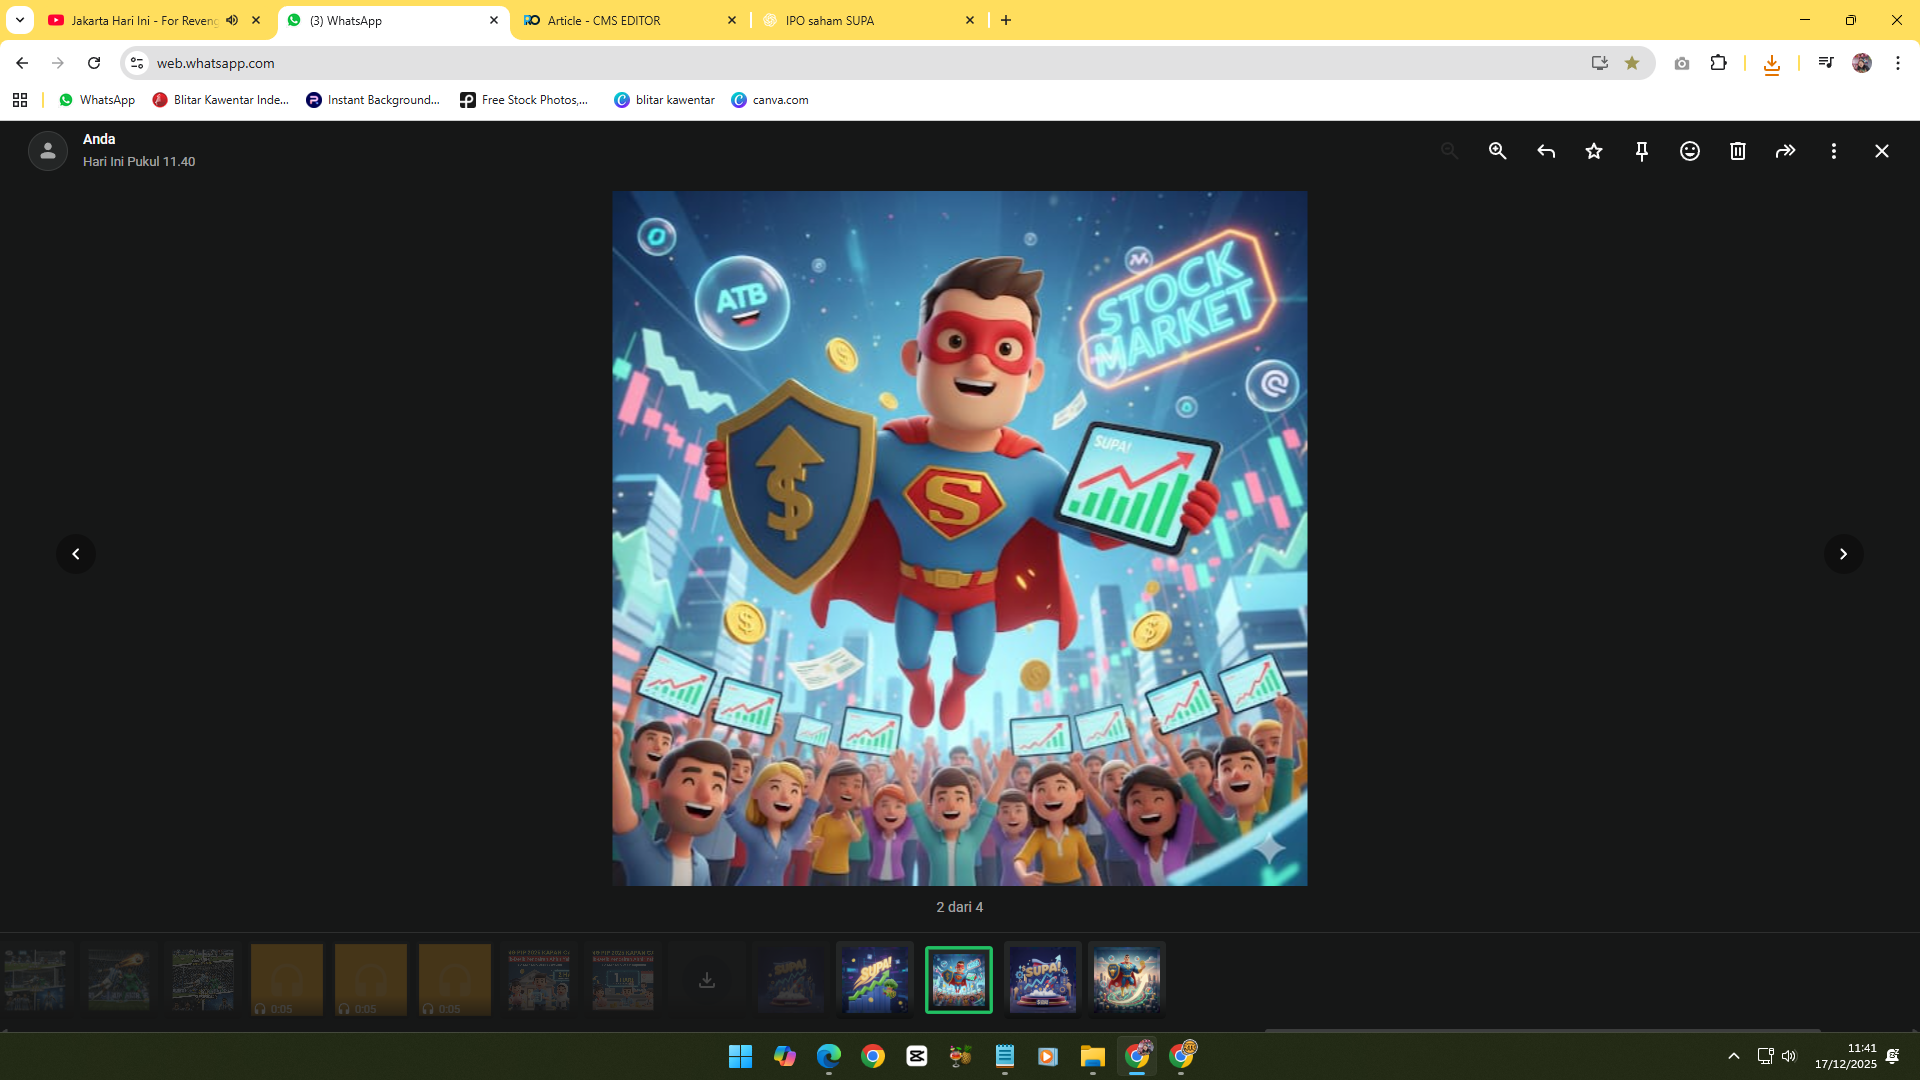This screenshot has height=1080, width=1920.
Task: Open the Blitar Kawentar Inde... bookmark
Action: 221,100
